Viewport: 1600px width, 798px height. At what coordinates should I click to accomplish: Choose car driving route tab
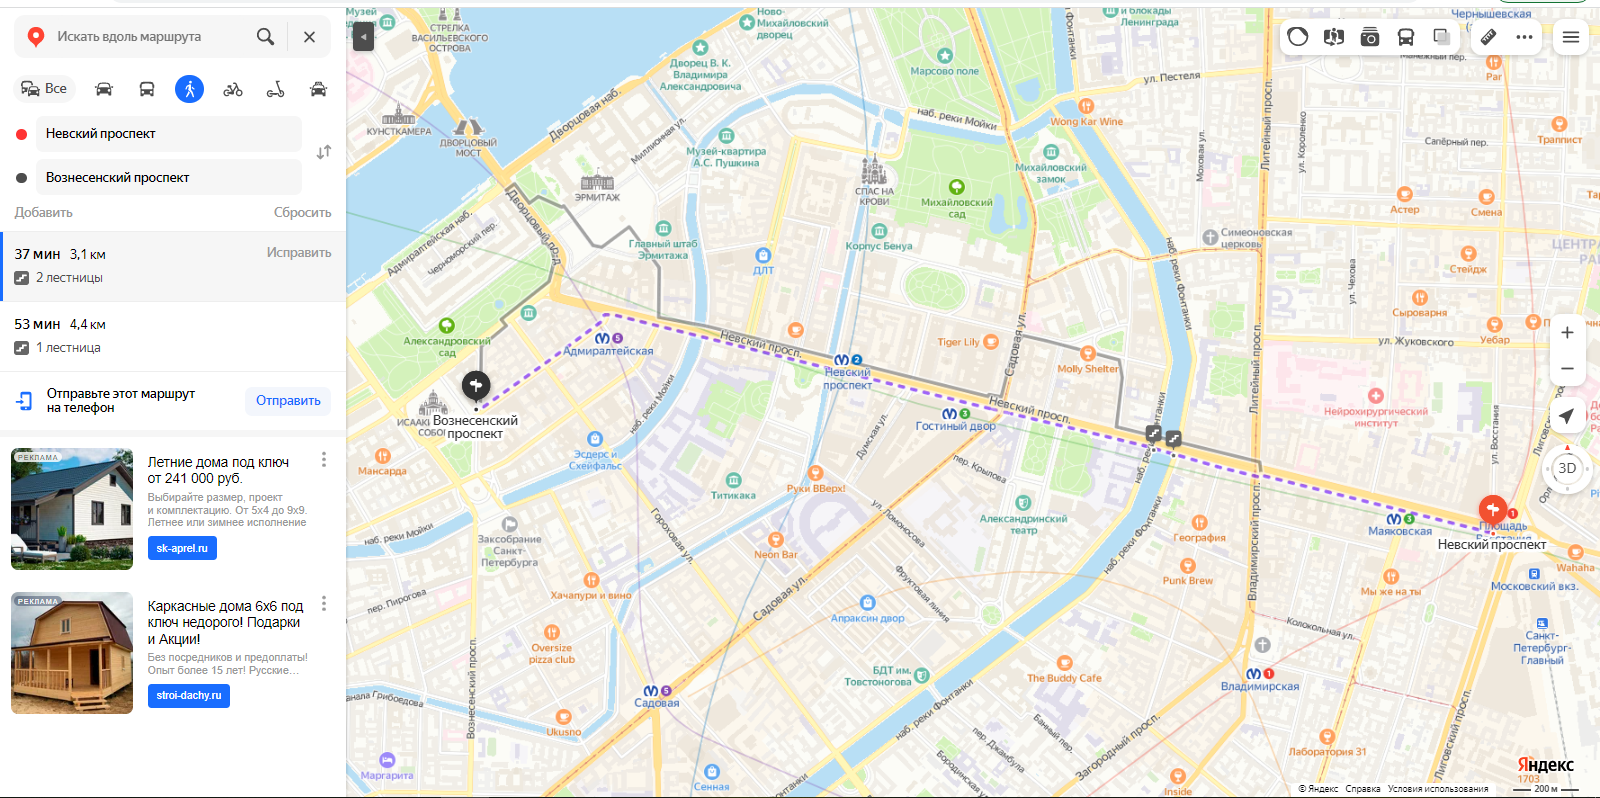pos(104,89)
